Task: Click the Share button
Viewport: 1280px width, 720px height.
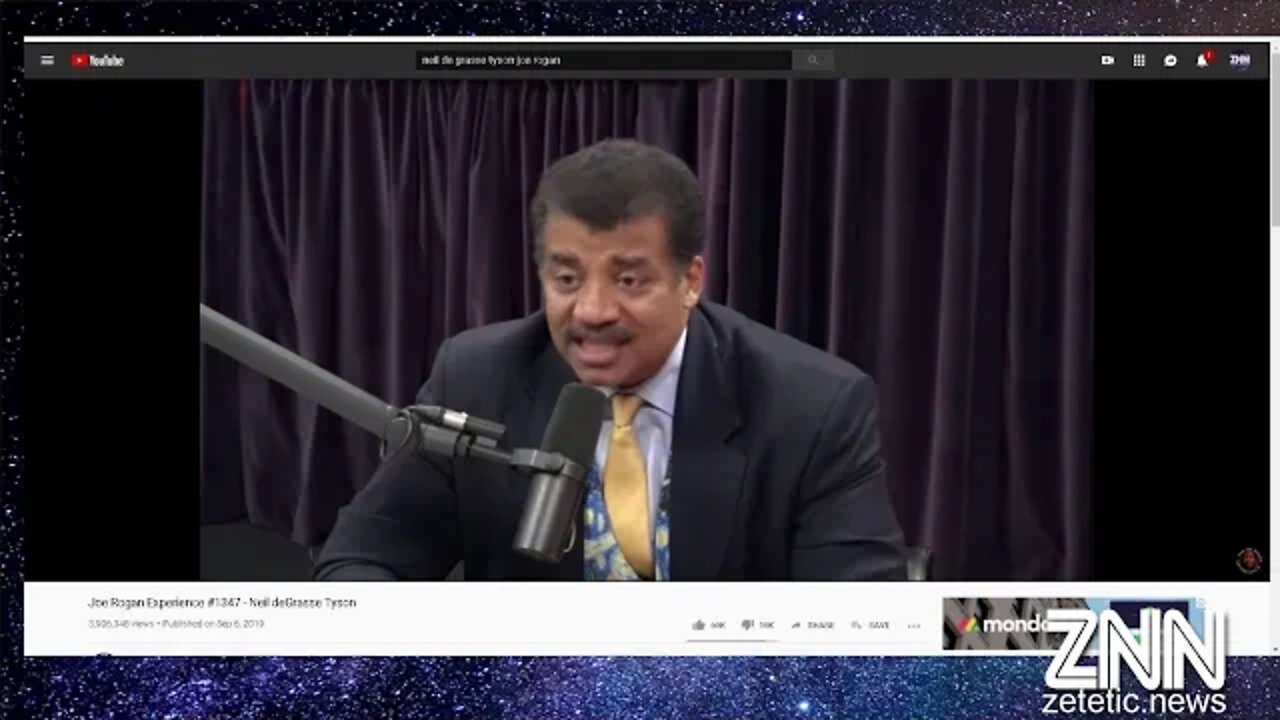Action: (x=812, y=625)
